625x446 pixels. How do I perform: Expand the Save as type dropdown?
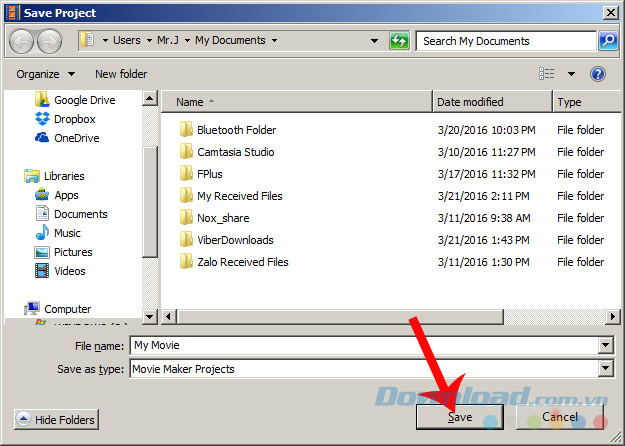tap(605, 369)
